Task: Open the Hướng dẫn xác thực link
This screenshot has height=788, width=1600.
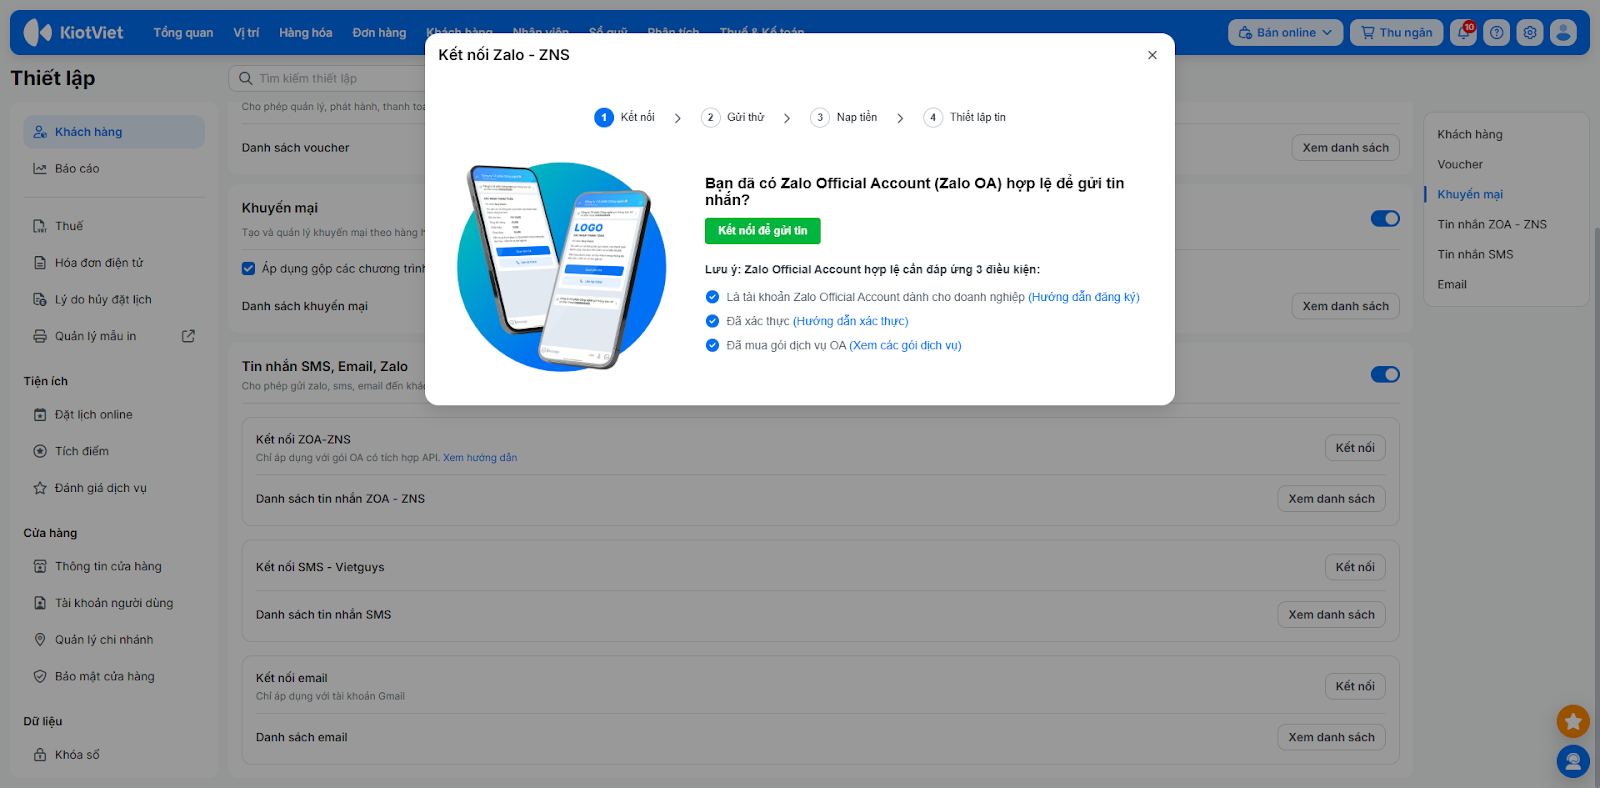Action: coord(851,321)
